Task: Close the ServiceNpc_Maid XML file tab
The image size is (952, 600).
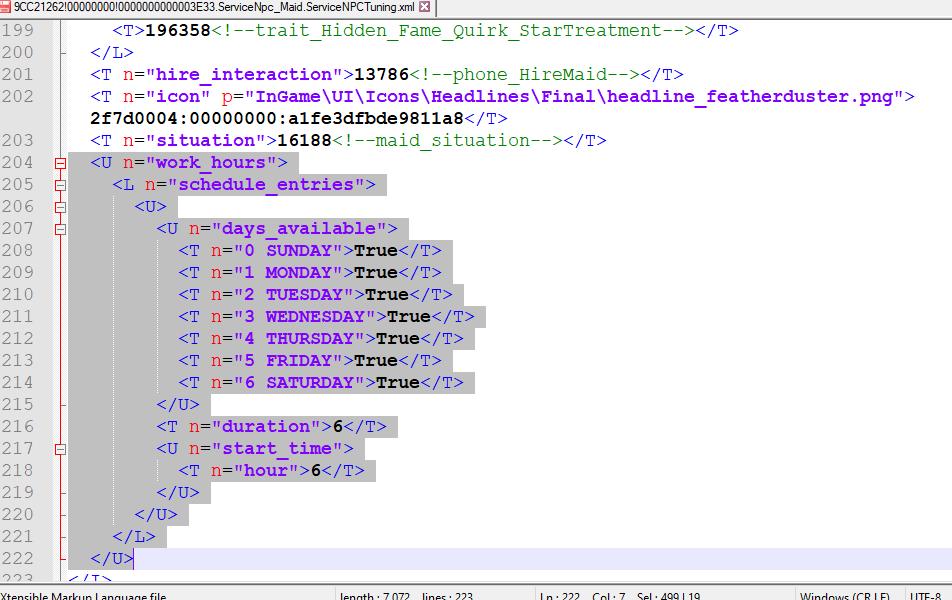Action: pyautogui.click(x=425, y=7)
